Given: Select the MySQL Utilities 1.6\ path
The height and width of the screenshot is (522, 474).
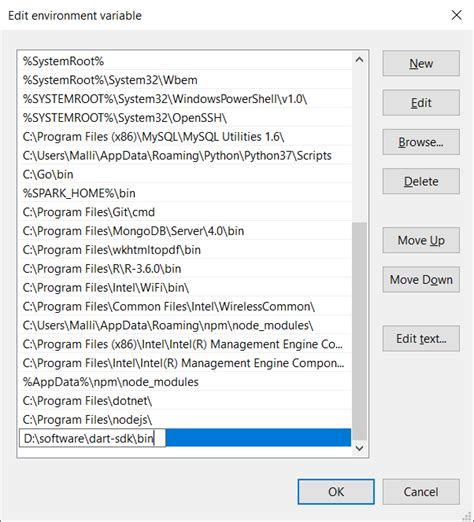Looking at the screenshot, I should 185,137.
